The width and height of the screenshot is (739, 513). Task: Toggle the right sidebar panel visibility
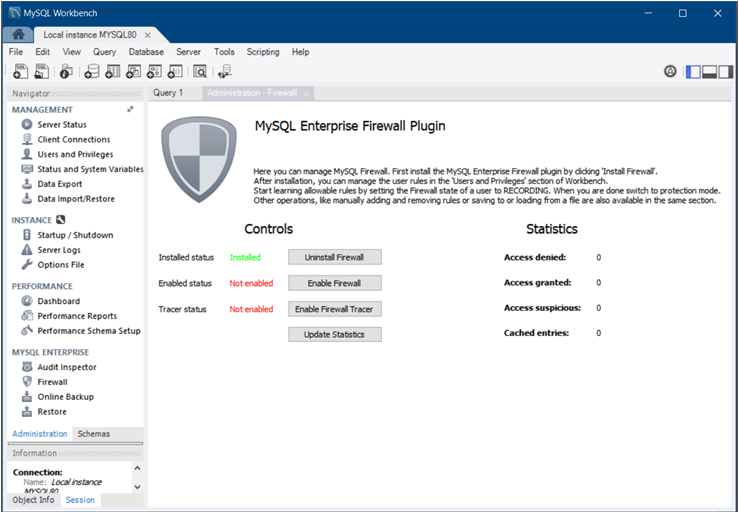pyautogui.click(x=727, y=71)
